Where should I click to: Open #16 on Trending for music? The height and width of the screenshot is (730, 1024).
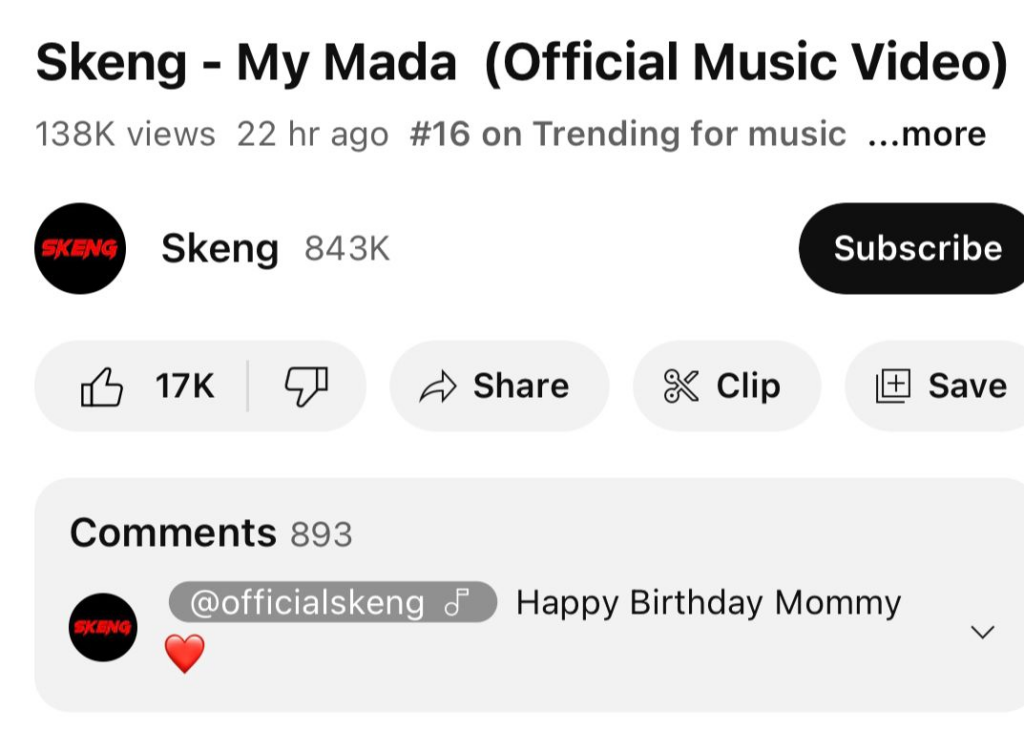click(x=628, y=135)
